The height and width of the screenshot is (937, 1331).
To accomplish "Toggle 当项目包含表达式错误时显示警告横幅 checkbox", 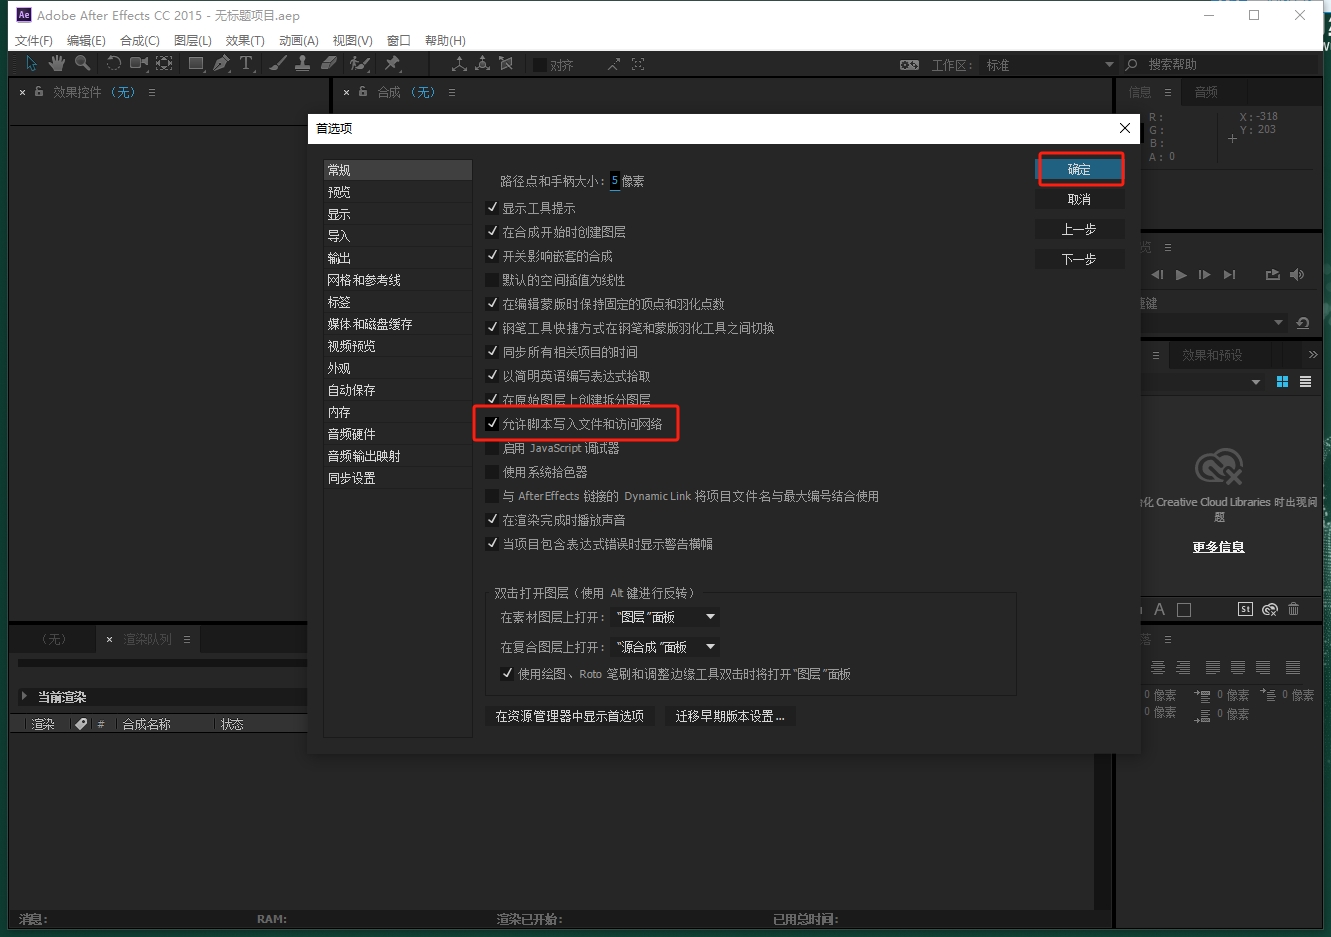I will tap(492, 544).
